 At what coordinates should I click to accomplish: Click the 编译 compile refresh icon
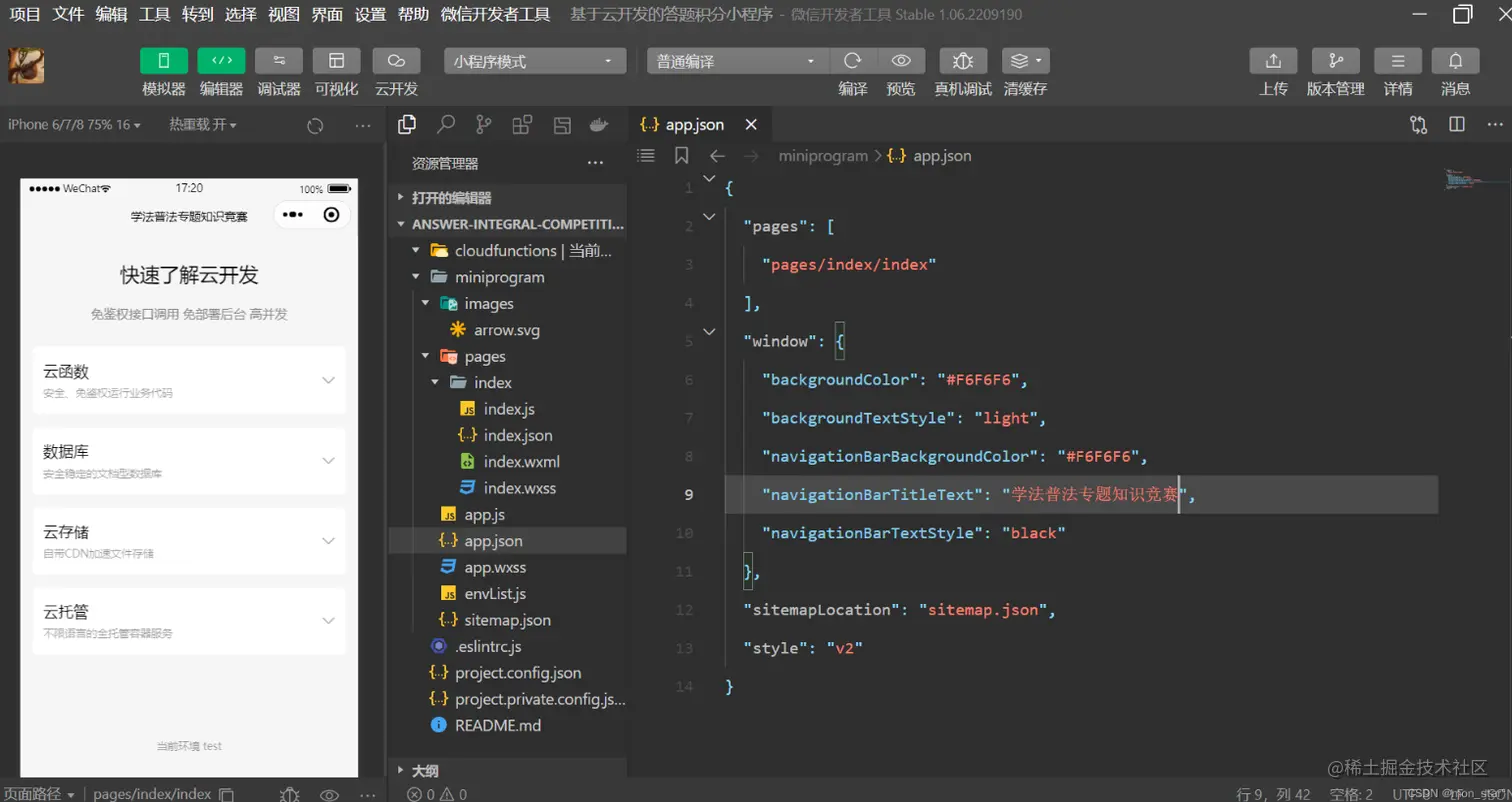point(853,60)
